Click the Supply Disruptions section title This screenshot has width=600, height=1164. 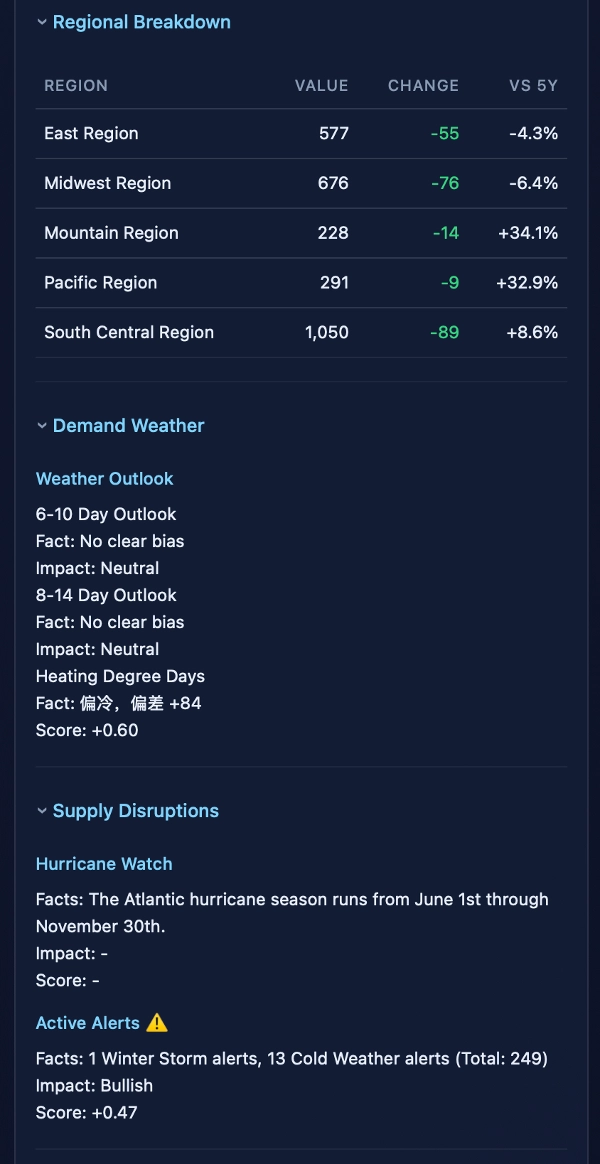click(x=135, y=811)
